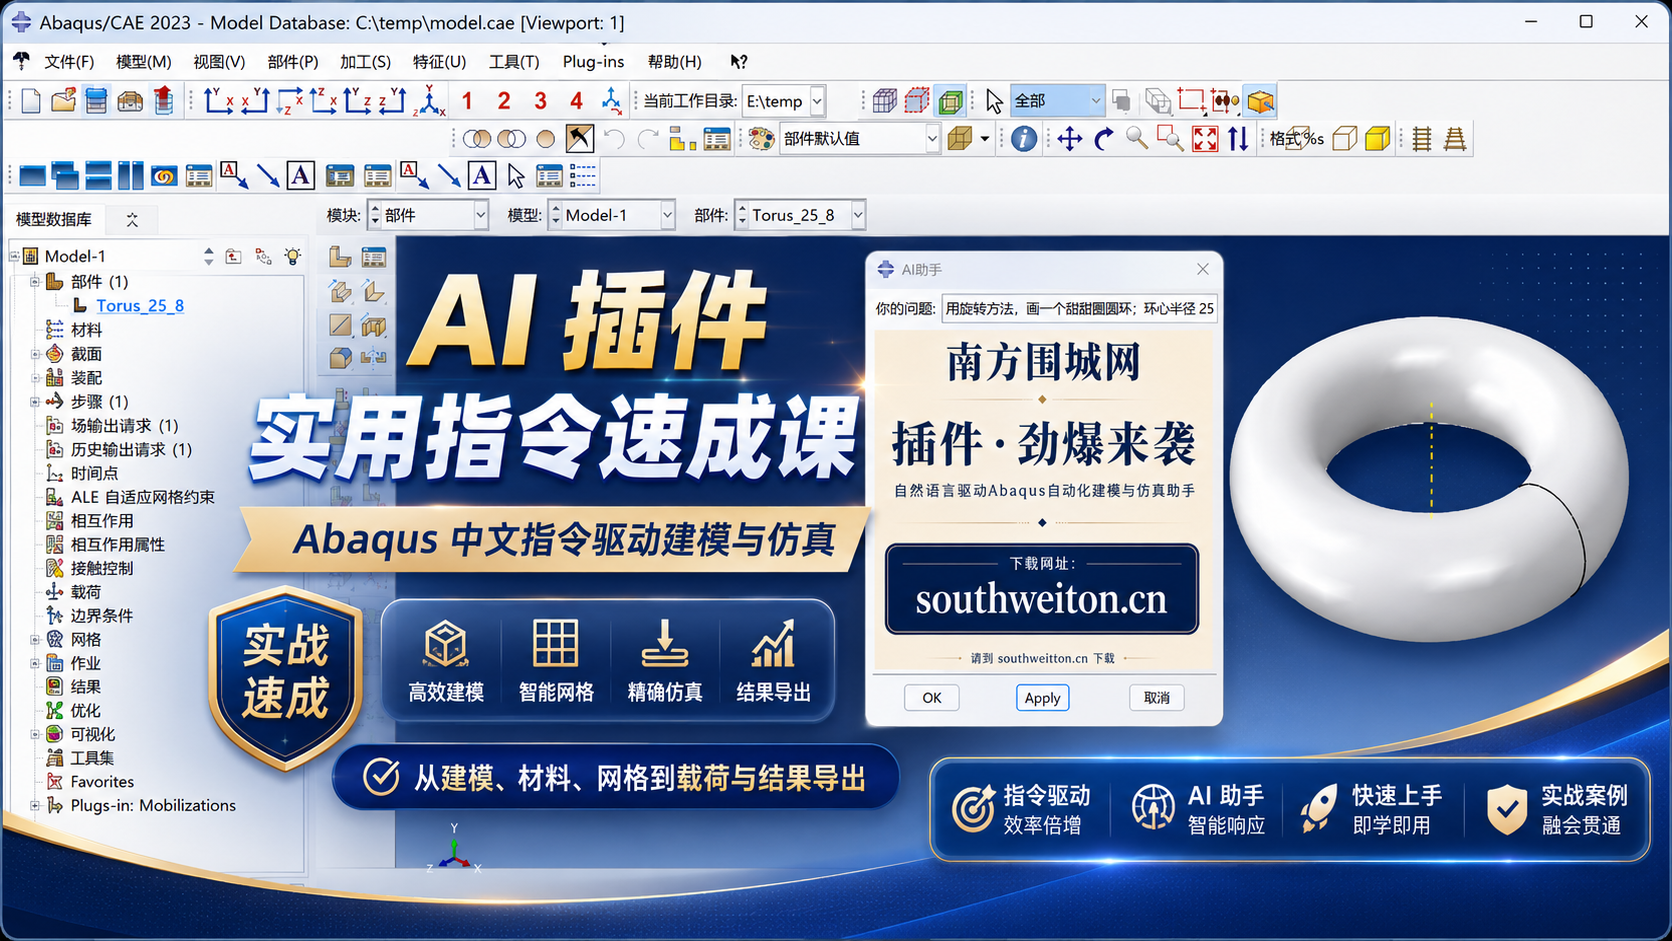Apply the isometric view triad icon
This screenshot has width=1672, height=941.
(x=430, y=101)
